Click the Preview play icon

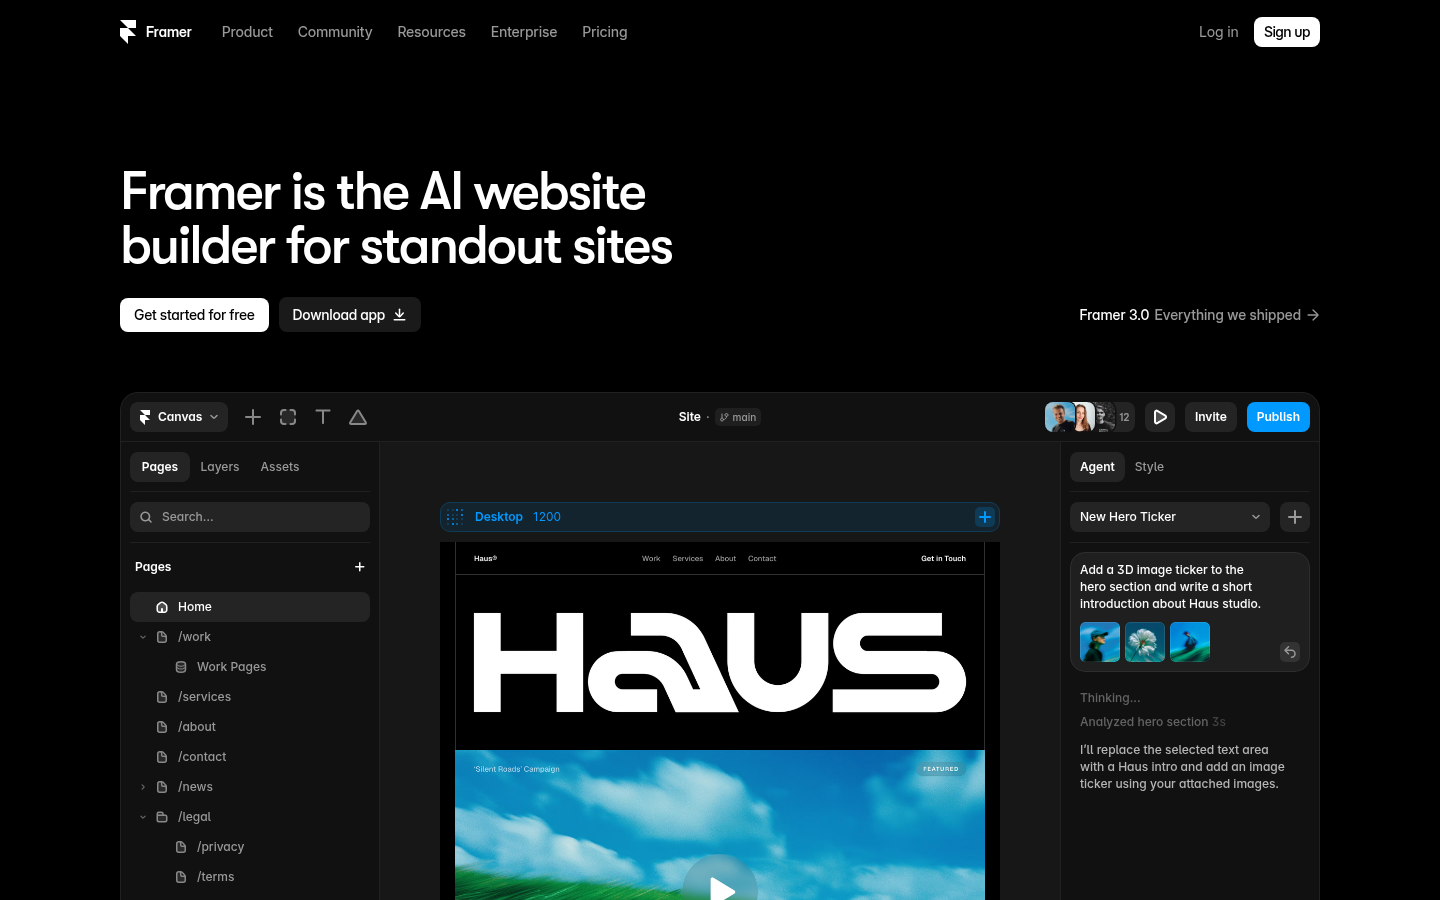pyautogui.click(x=1160, y=417)
